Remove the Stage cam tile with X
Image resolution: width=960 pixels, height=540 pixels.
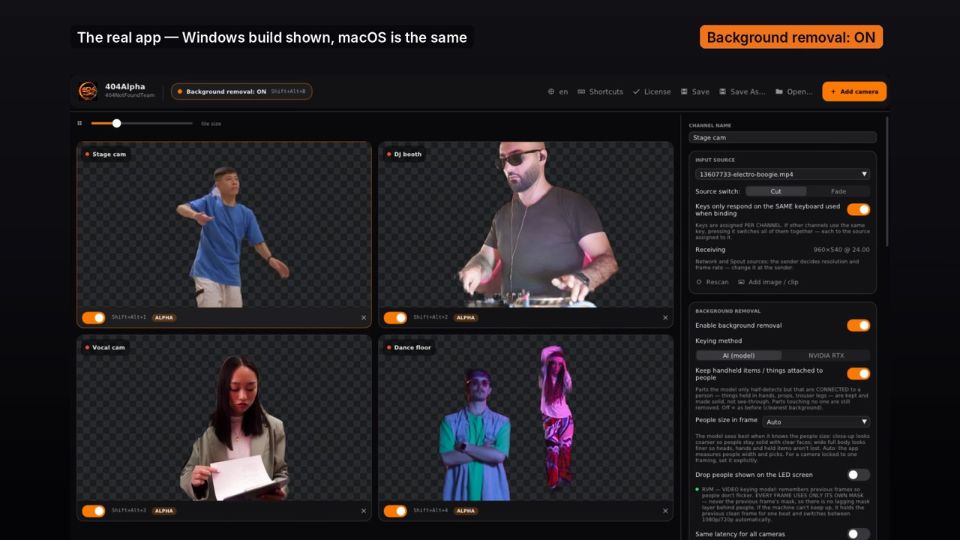[364, 318]
